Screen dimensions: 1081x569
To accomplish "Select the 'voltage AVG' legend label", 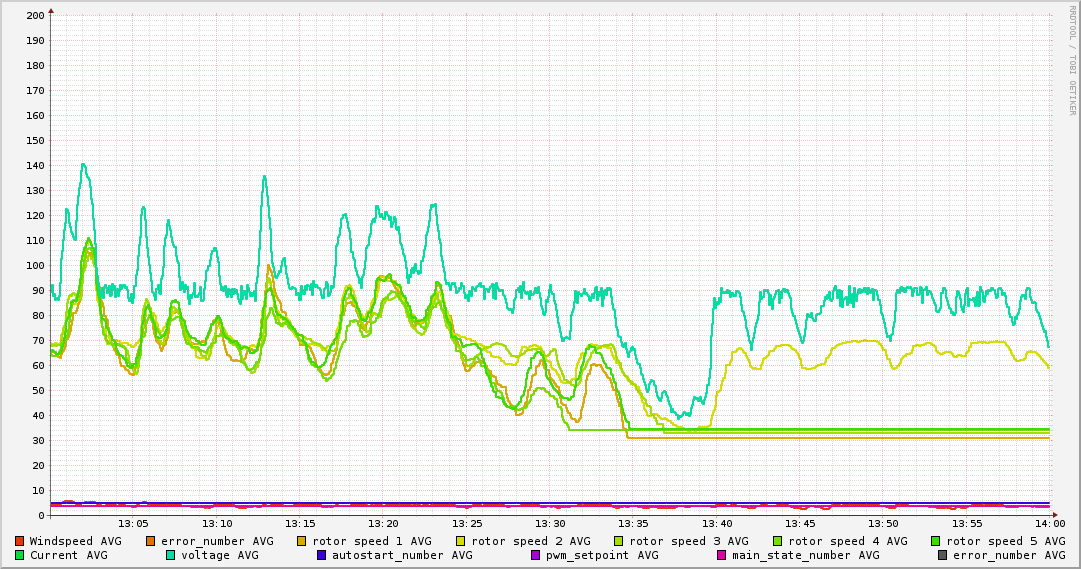I will click(x=220, y=555).
